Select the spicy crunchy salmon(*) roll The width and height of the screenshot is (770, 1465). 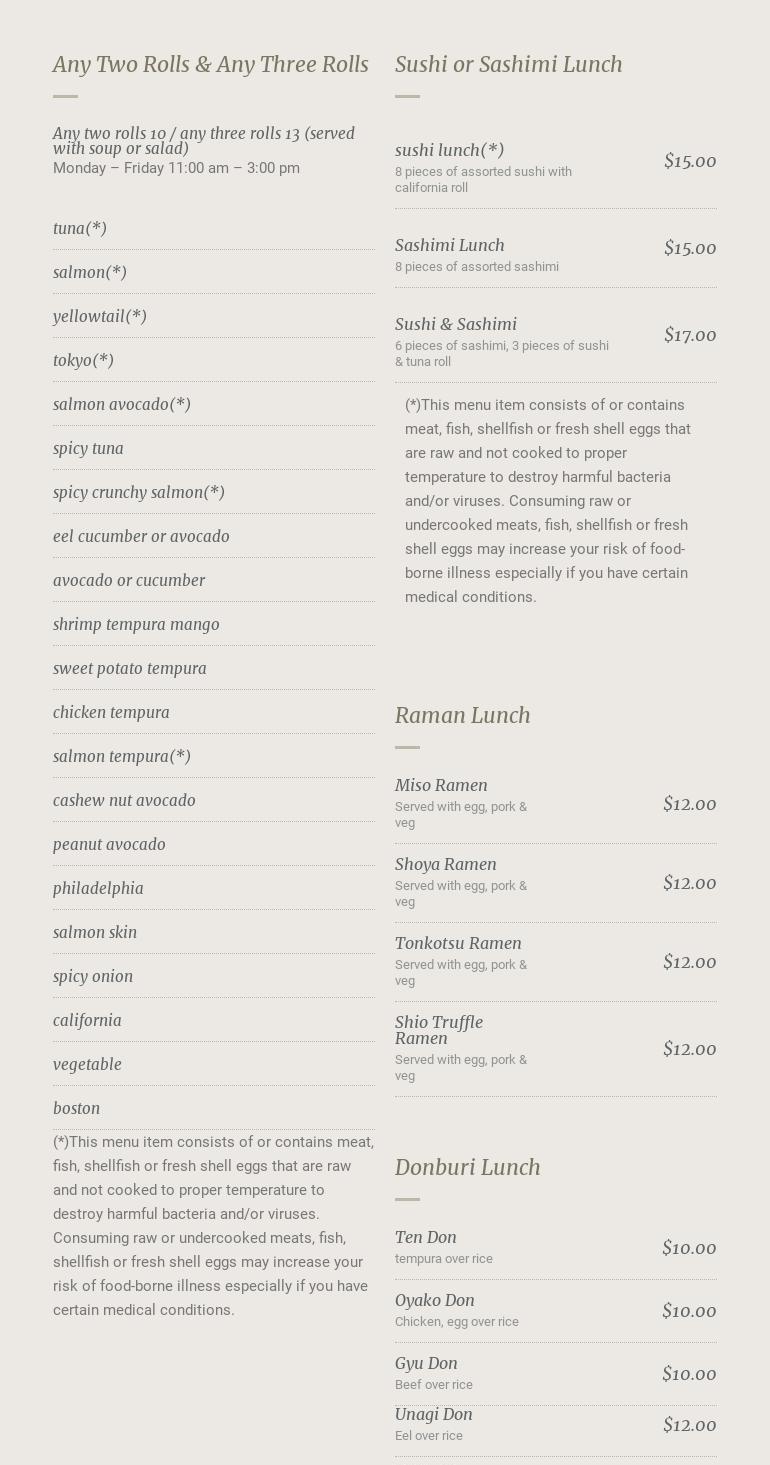[139, 493]
